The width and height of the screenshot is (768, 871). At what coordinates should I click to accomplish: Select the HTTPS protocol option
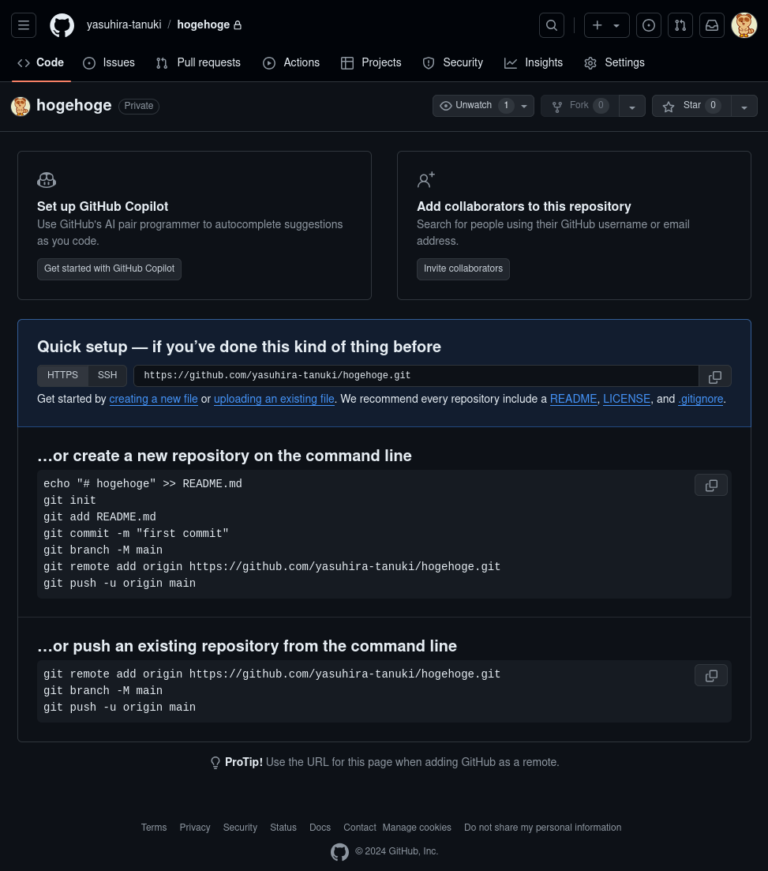pyautogui.click(x=62, y=375)
